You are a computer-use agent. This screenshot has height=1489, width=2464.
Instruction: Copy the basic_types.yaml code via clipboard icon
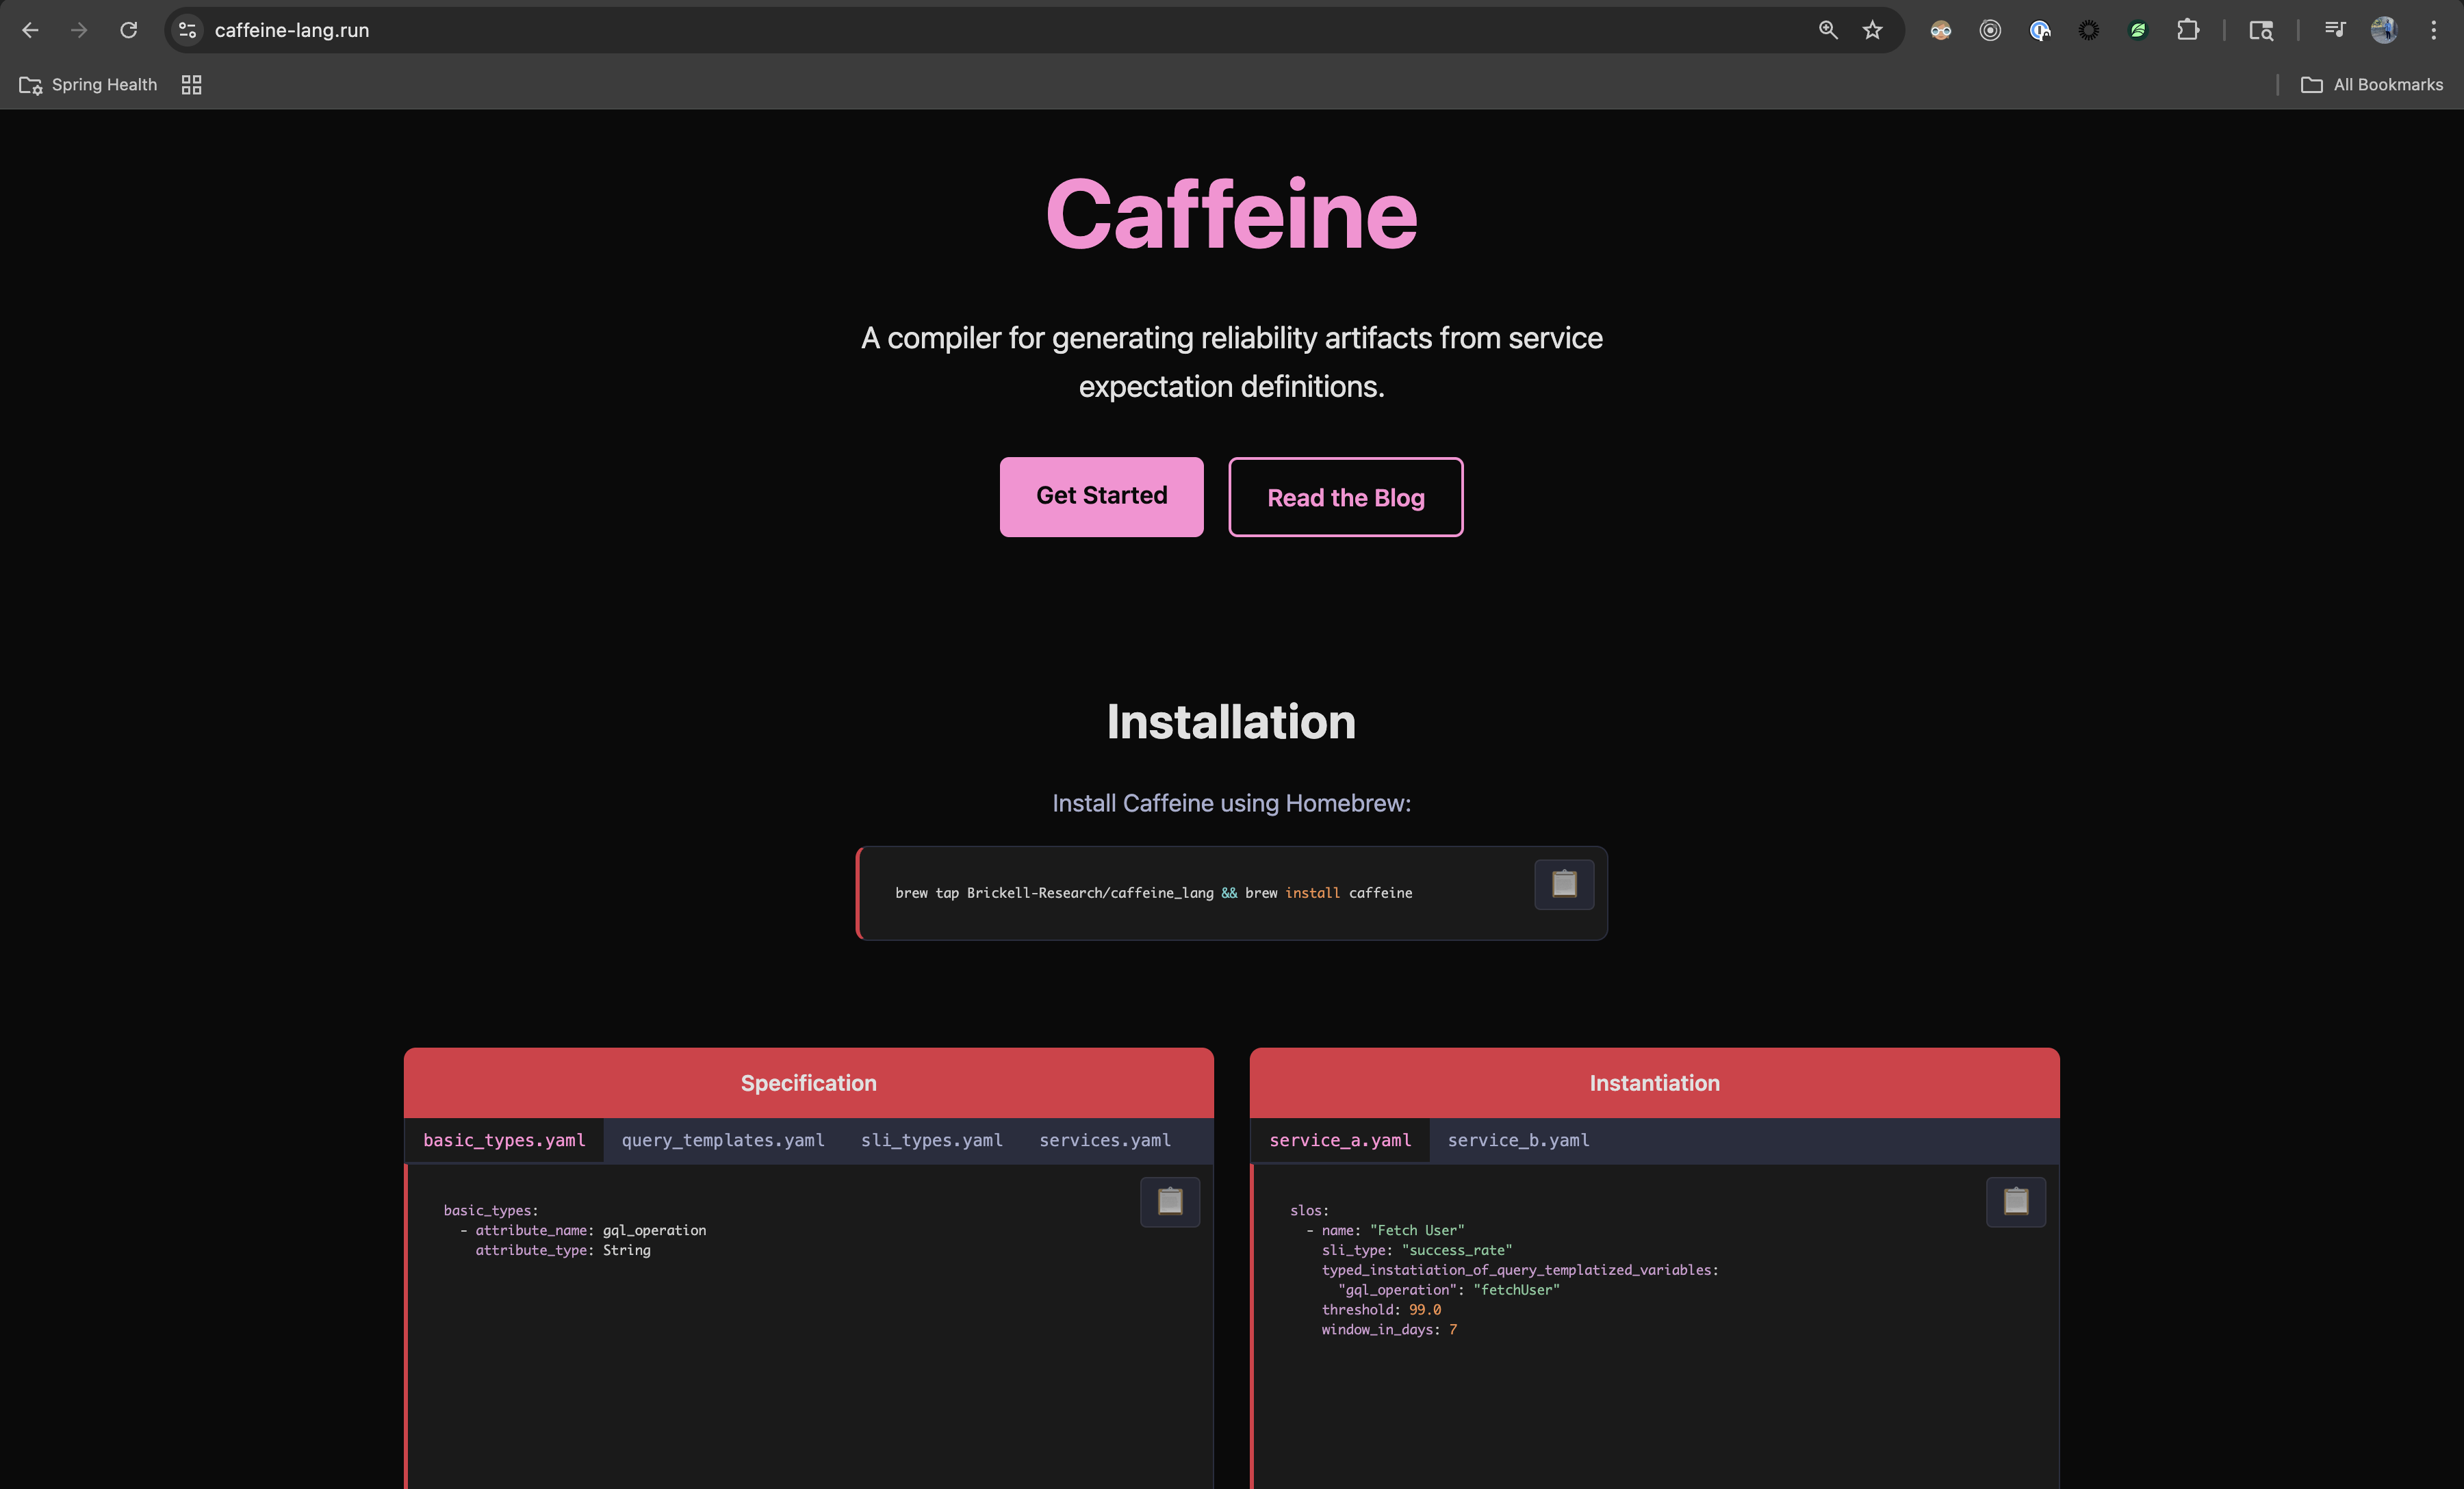pos(1169,1202)
